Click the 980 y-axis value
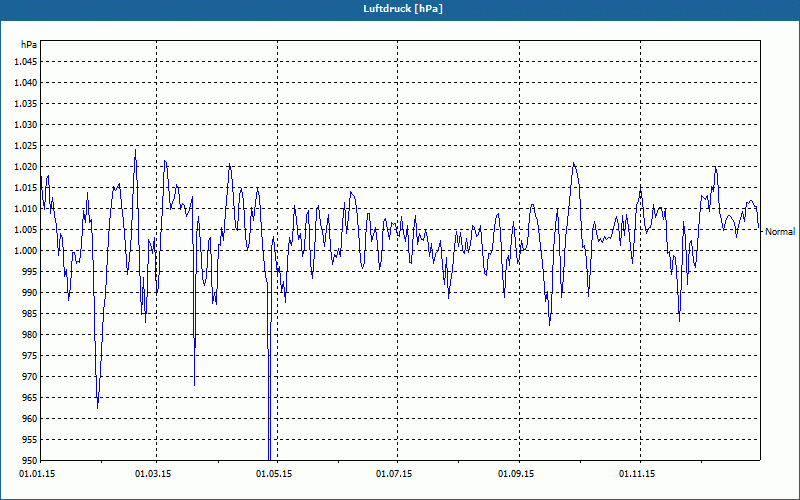Image resolution: width=800 pixels, height=500 pixels. click(x=30, y=335)
